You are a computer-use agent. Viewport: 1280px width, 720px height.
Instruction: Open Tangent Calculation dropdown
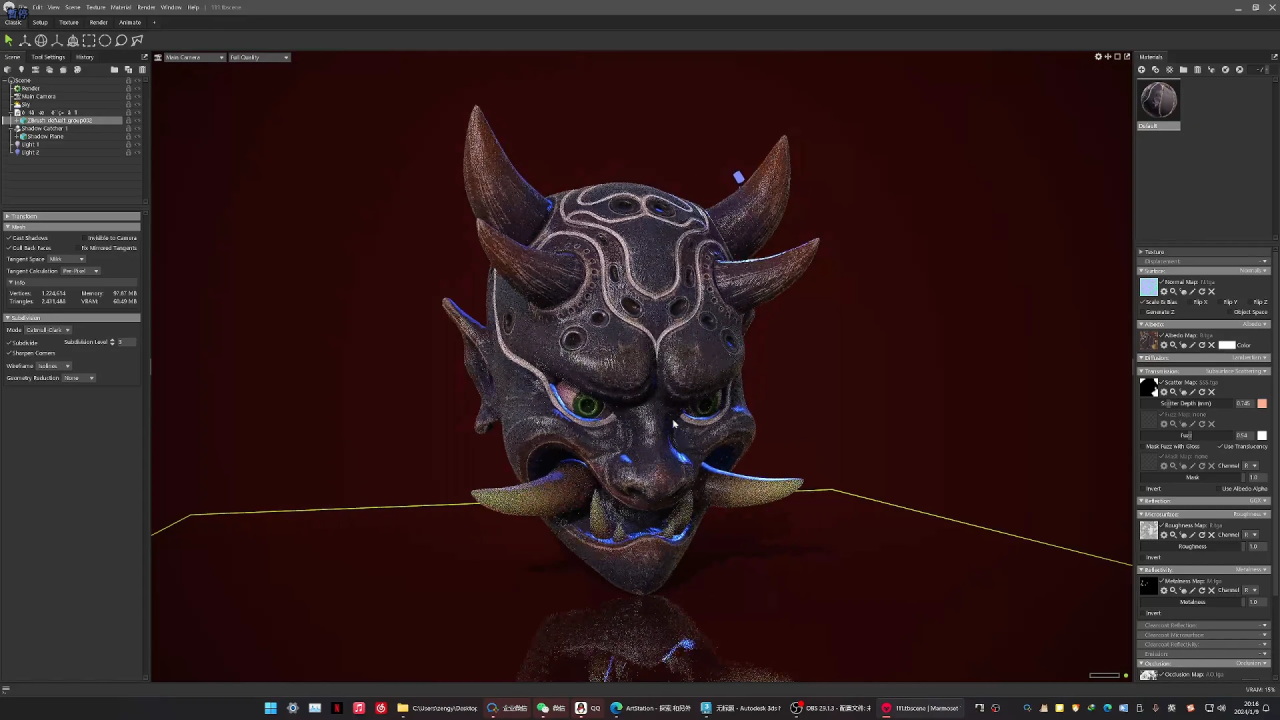click(80, 271)
